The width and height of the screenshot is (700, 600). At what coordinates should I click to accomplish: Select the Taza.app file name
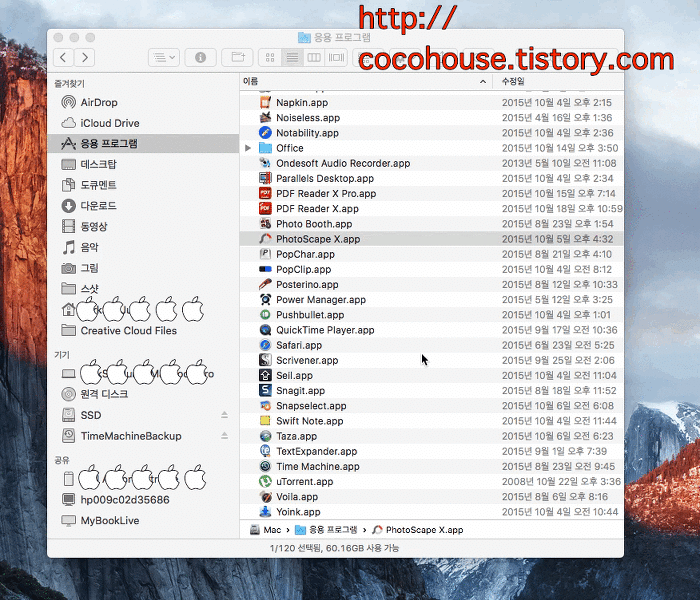click(296, 436)
